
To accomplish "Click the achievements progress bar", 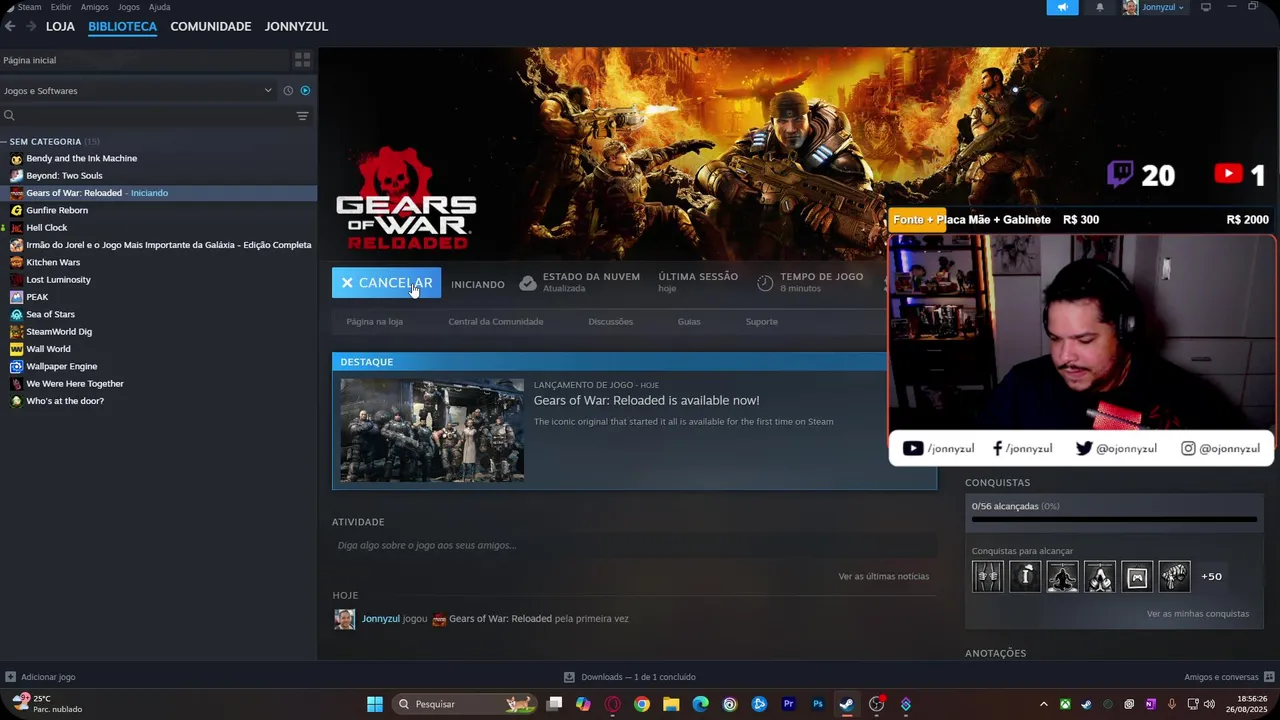I will click(x=1114, y=520).
